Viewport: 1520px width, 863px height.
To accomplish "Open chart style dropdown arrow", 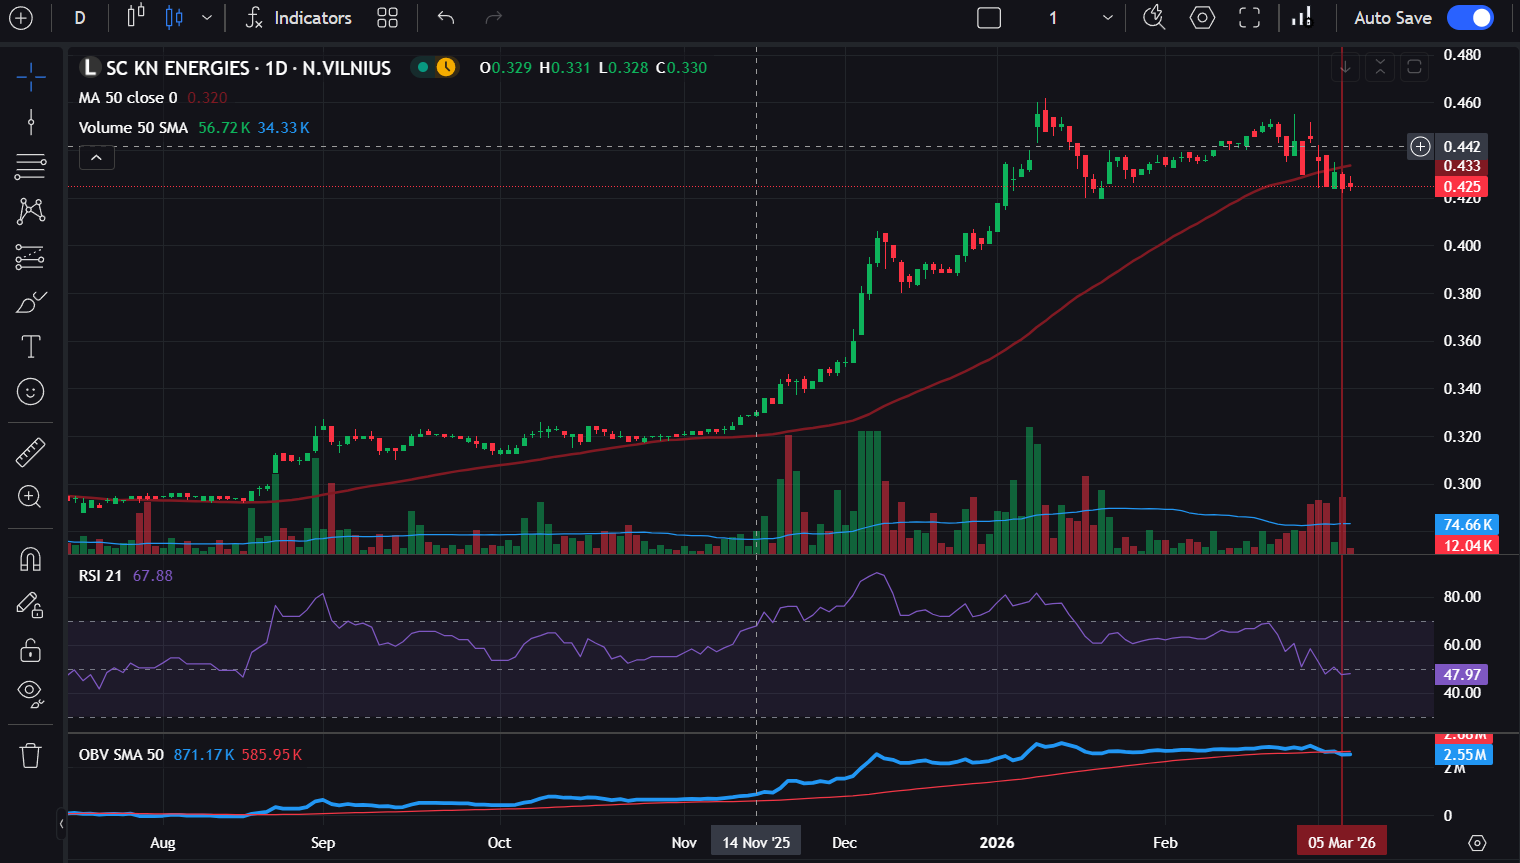I will coord(206,18).
